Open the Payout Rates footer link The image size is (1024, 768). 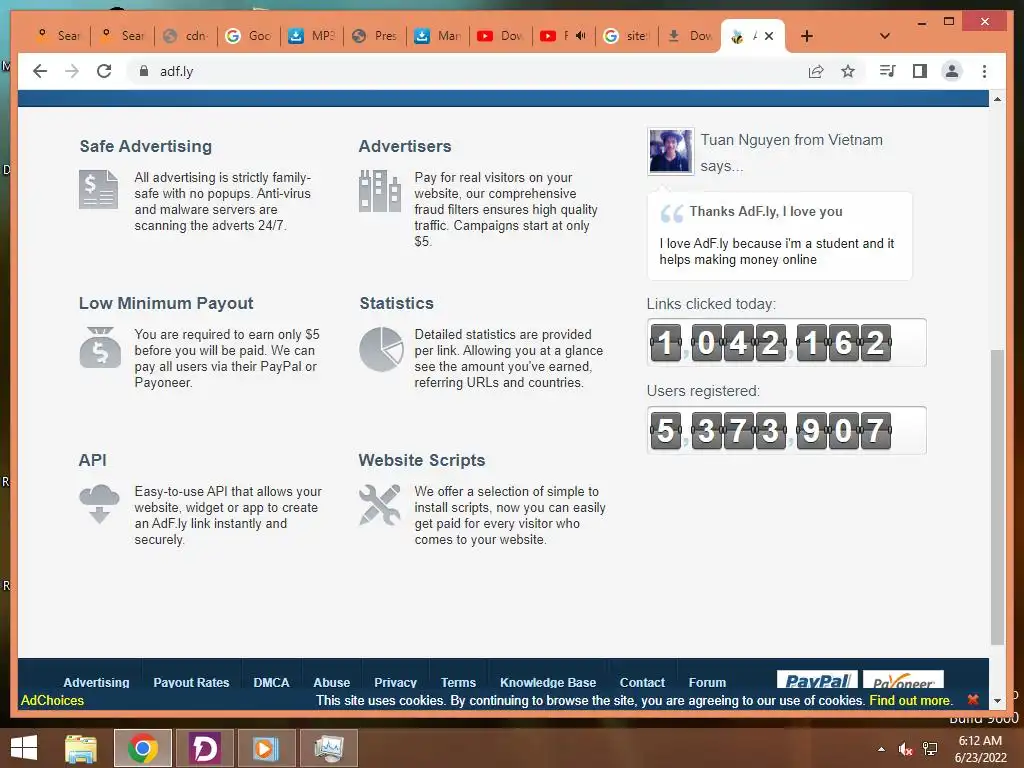pyautogui.click(x=191, y=682)
